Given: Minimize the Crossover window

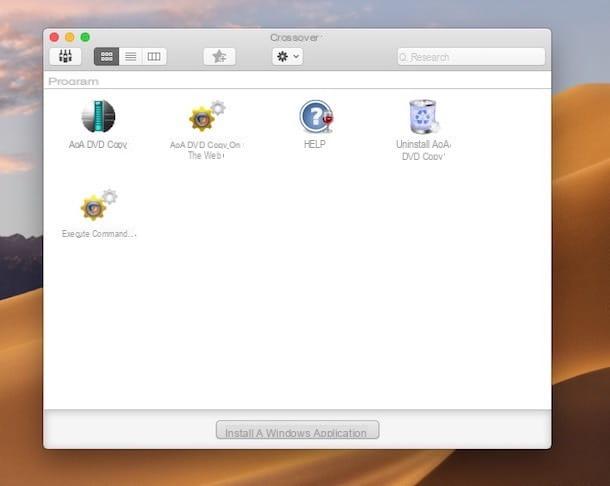Looking at the screenshot, I should (70, 37).
